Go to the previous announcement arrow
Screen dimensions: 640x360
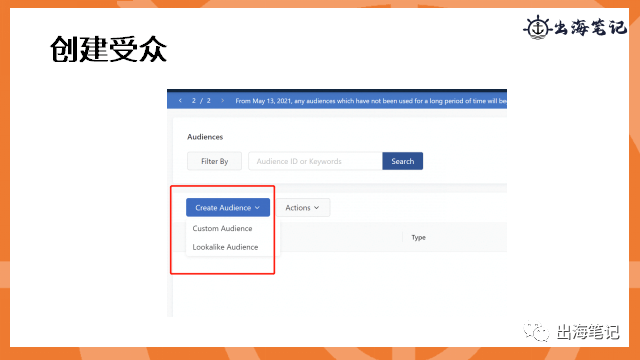tap(180, 100)
